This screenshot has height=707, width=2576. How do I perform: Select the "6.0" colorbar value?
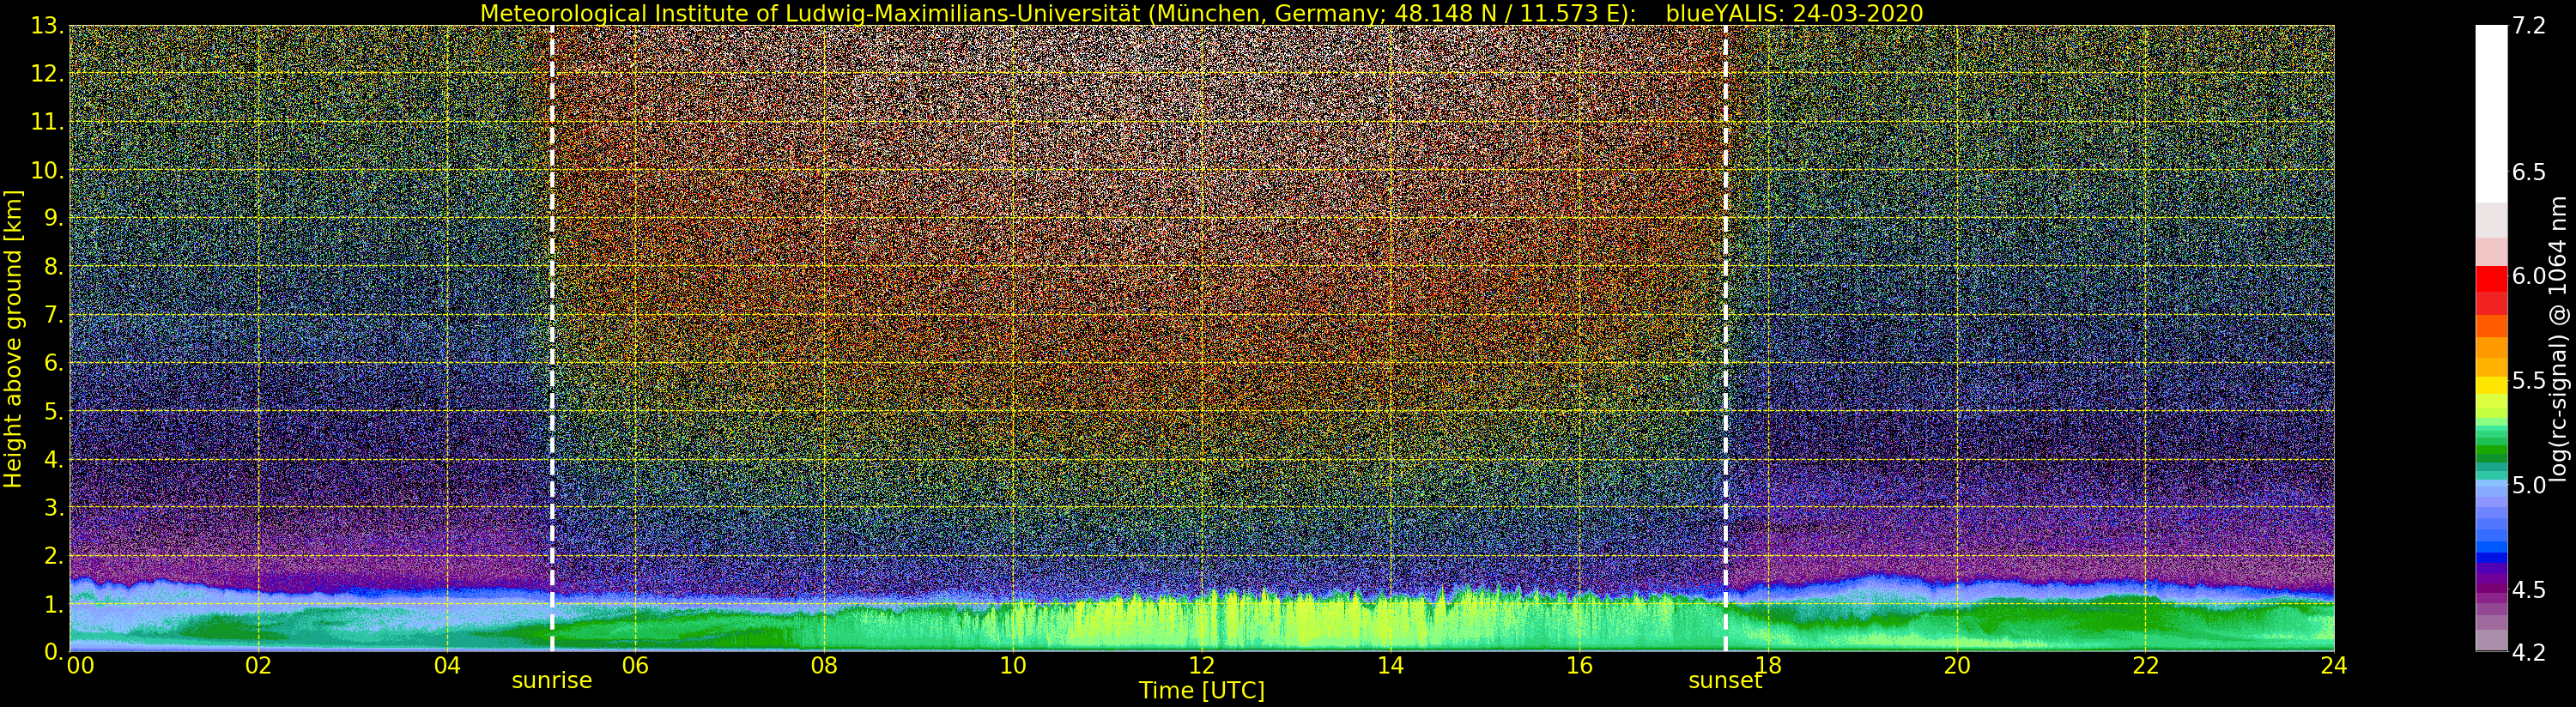(2529, 276)
